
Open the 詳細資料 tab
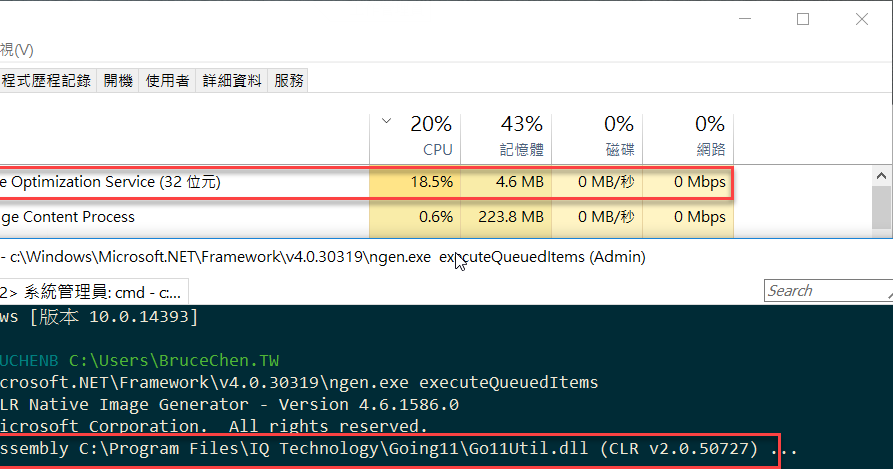click(232, 81)
